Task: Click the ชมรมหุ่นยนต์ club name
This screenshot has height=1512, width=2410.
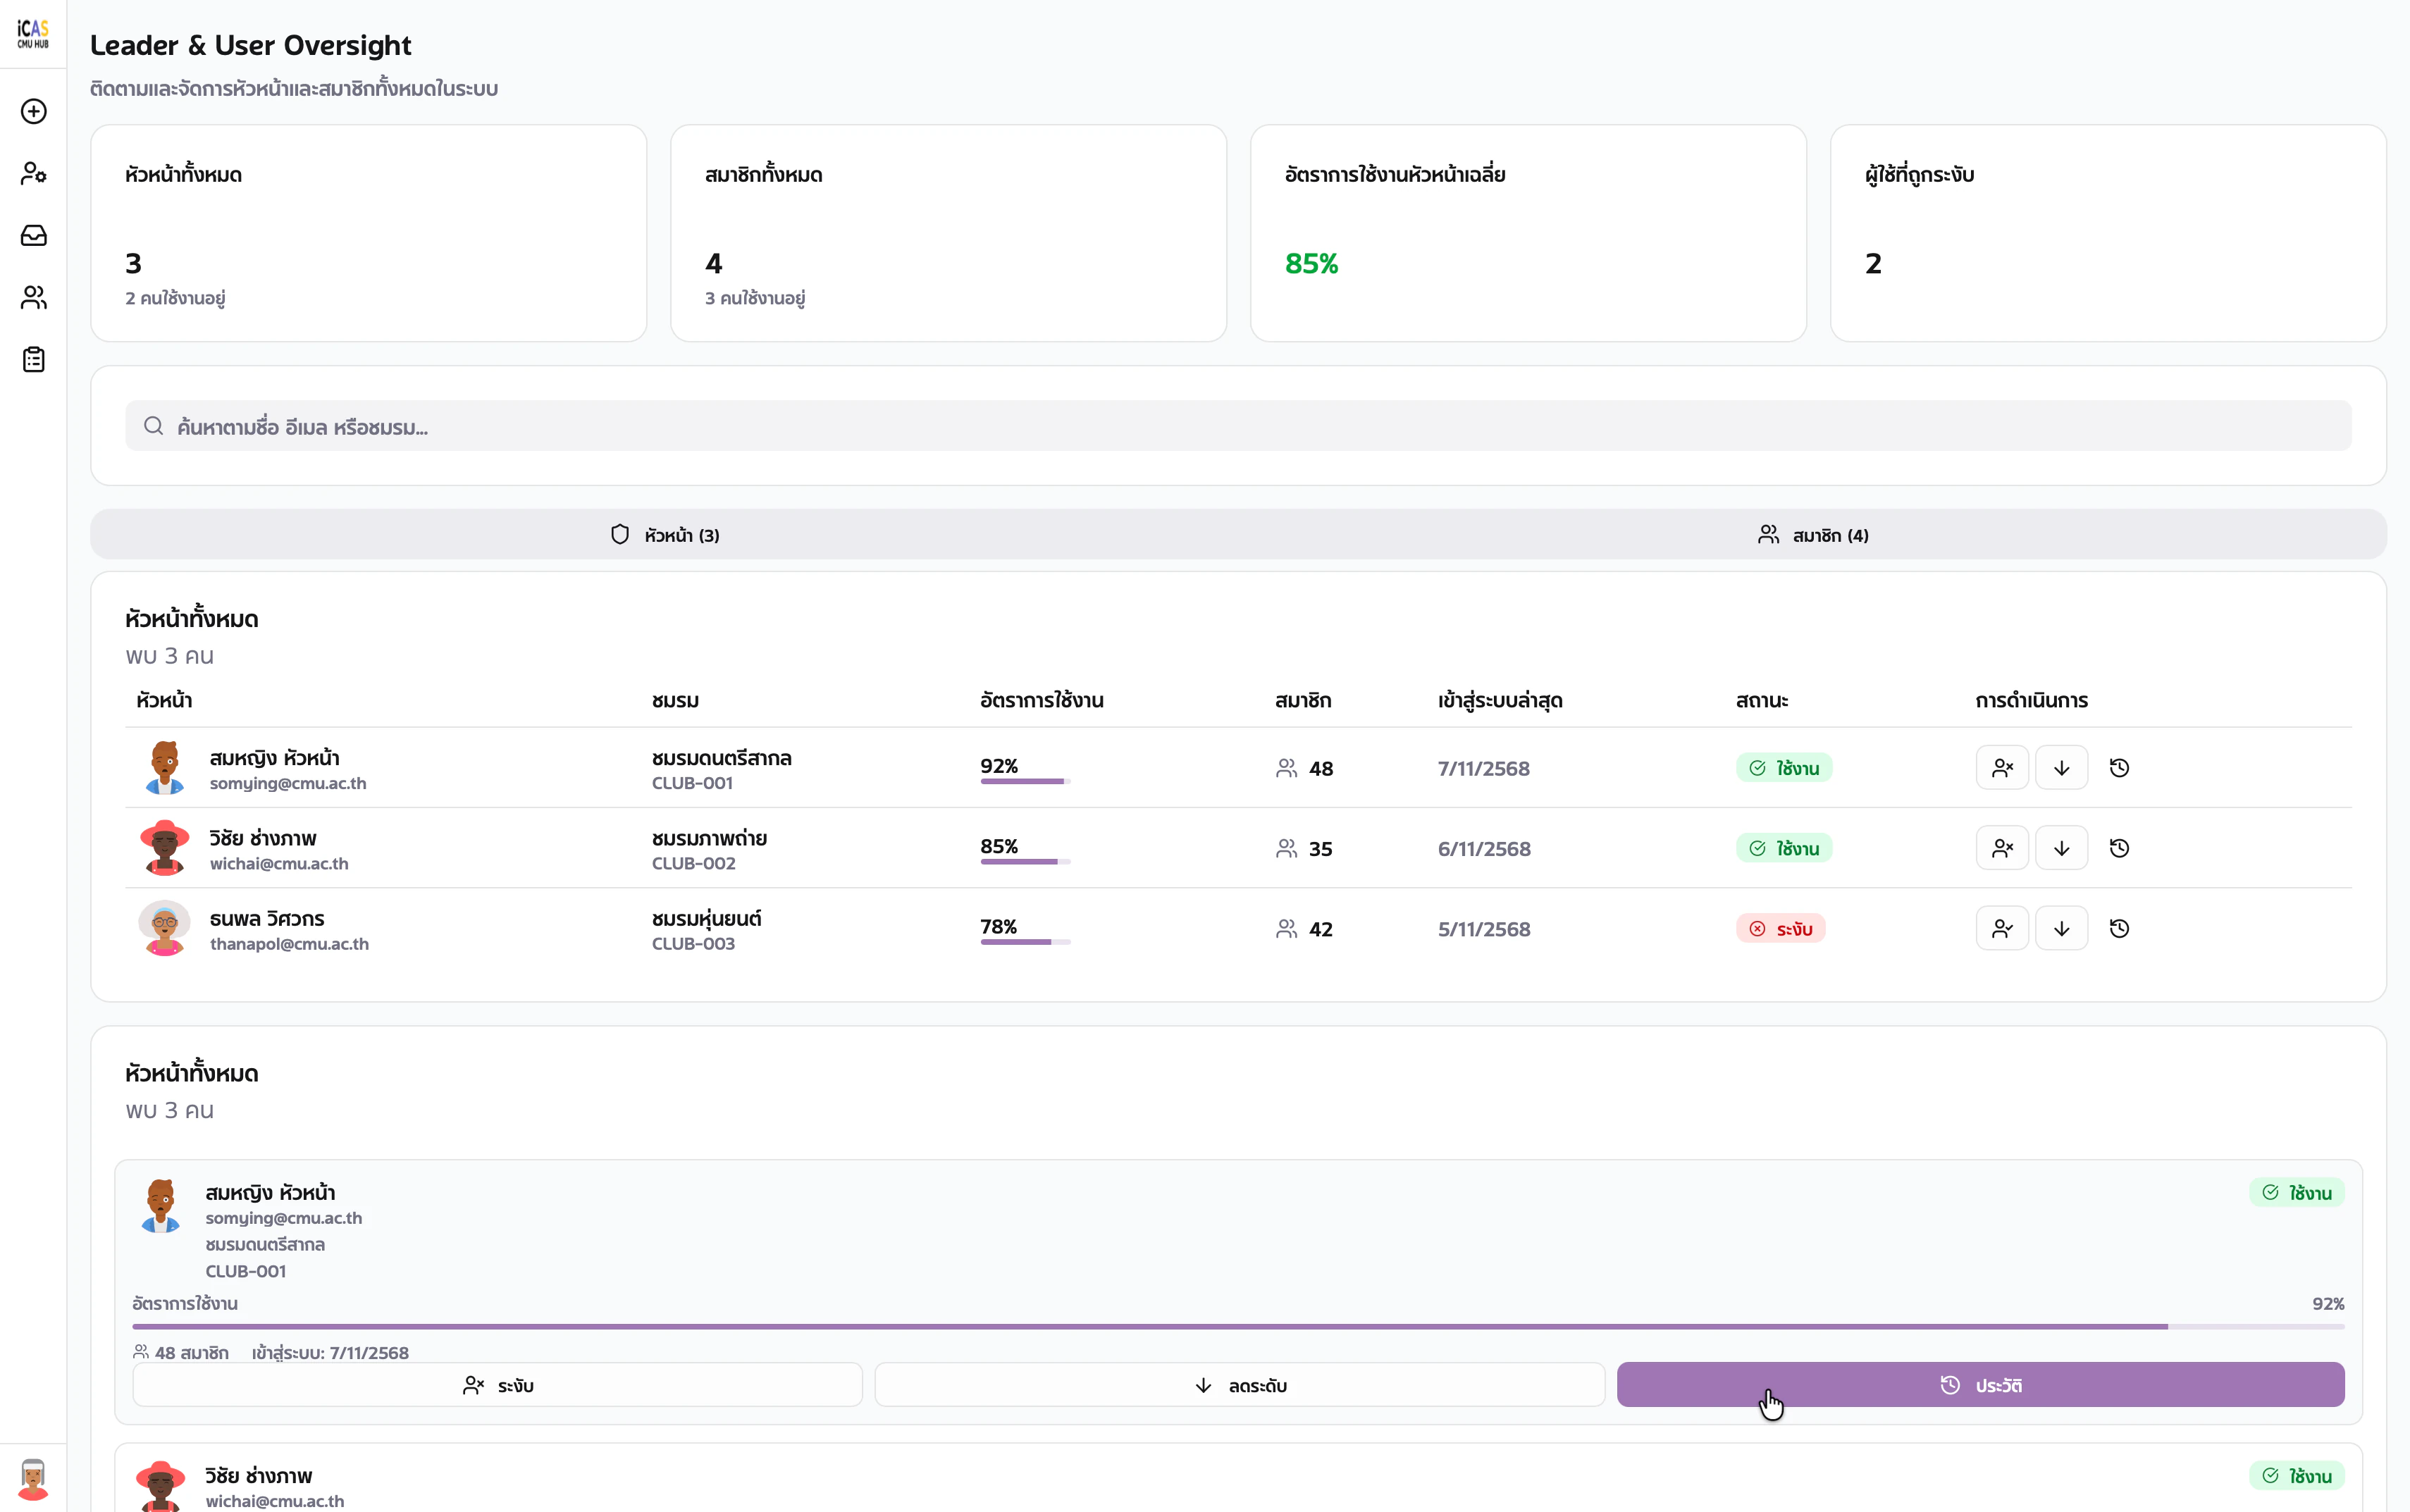Action: pos(707,918)
